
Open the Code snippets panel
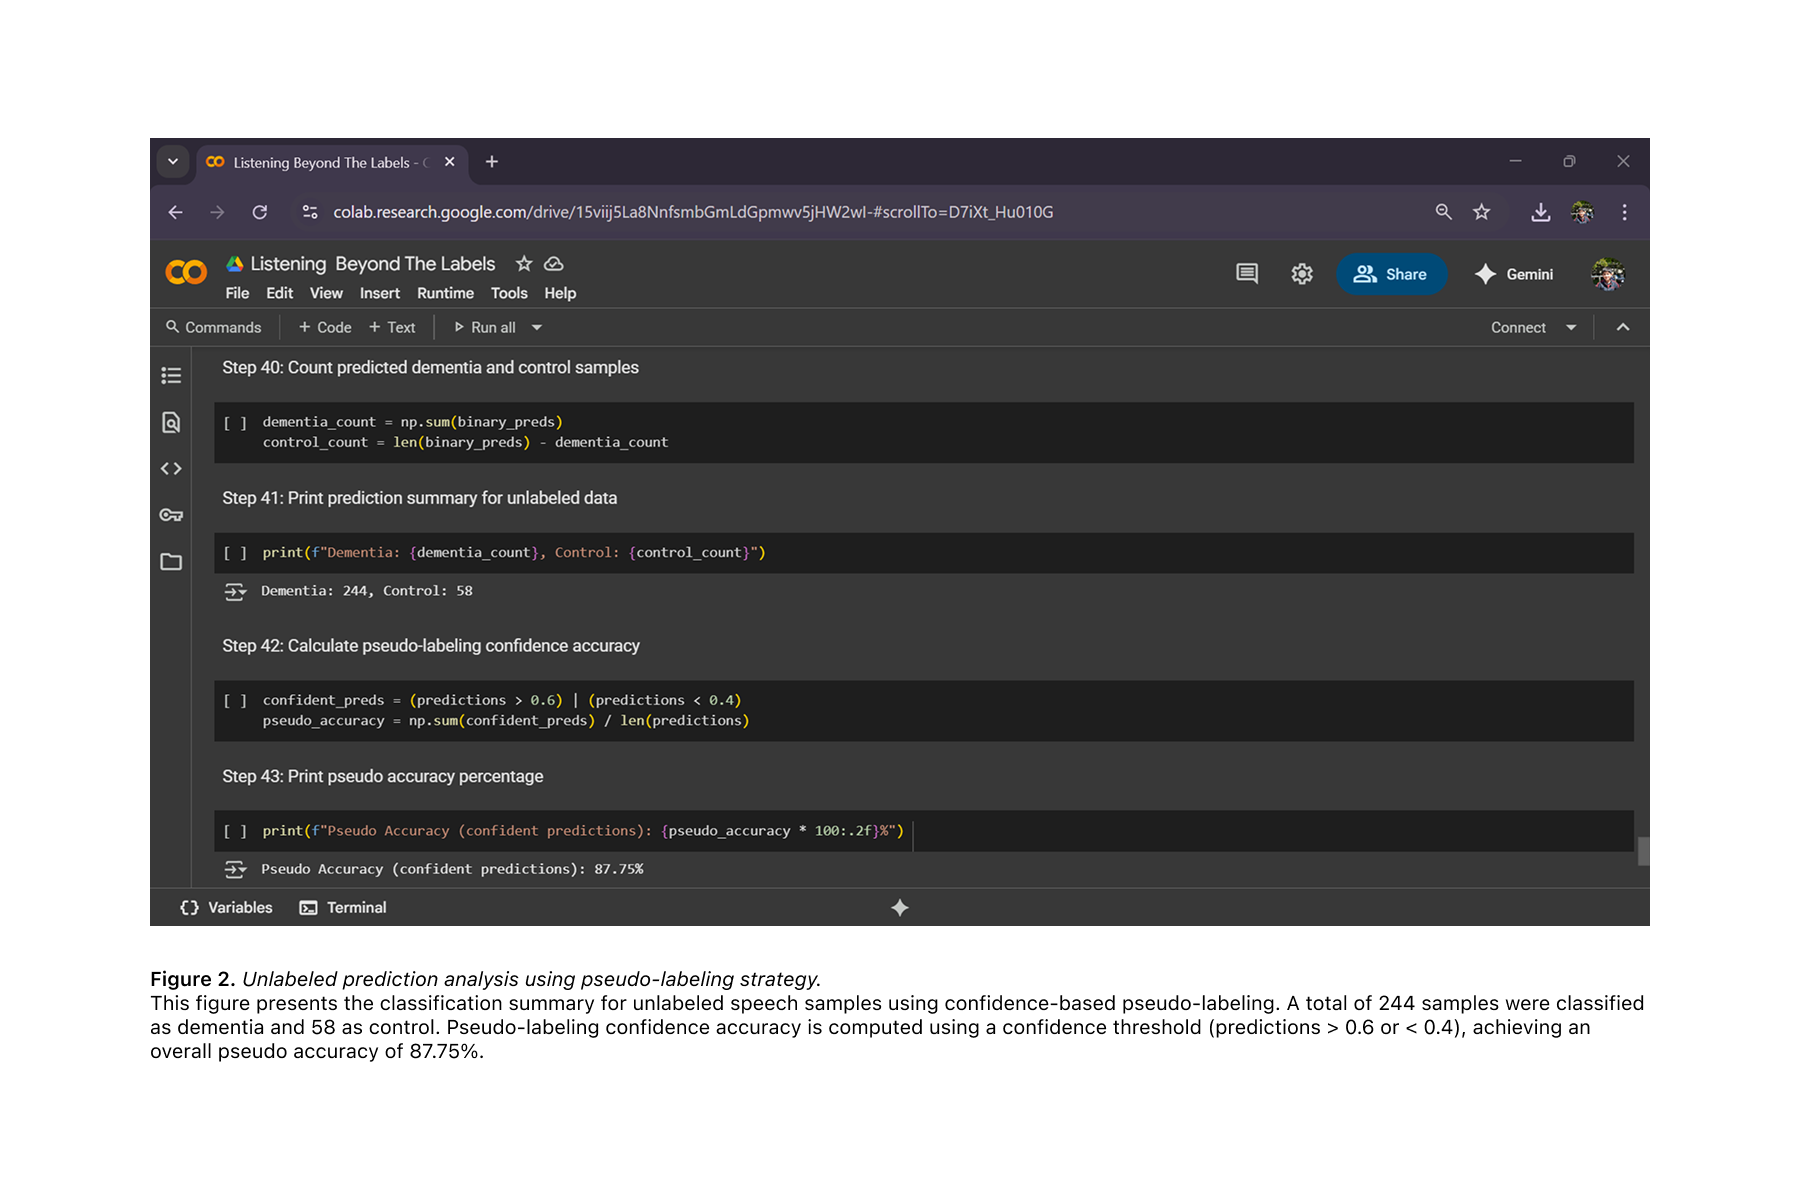[171, 468]
